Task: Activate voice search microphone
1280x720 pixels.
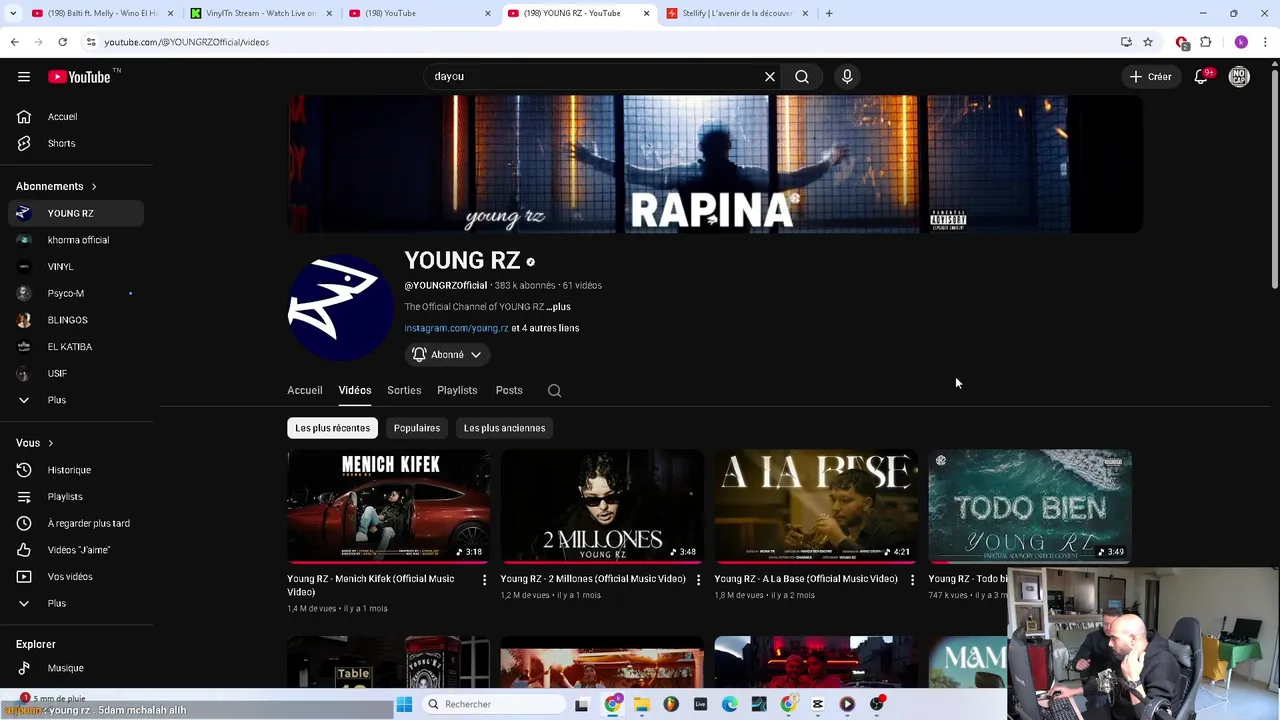Action: click(847, 77)
